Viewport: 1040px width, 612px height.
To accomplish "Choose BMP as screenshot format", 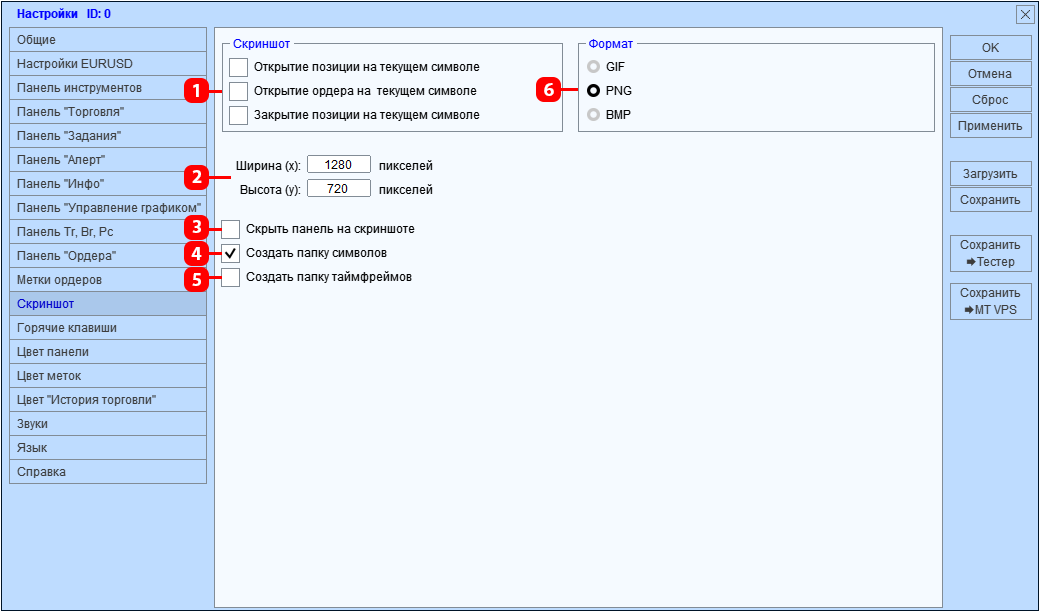I will coord(593,115).
